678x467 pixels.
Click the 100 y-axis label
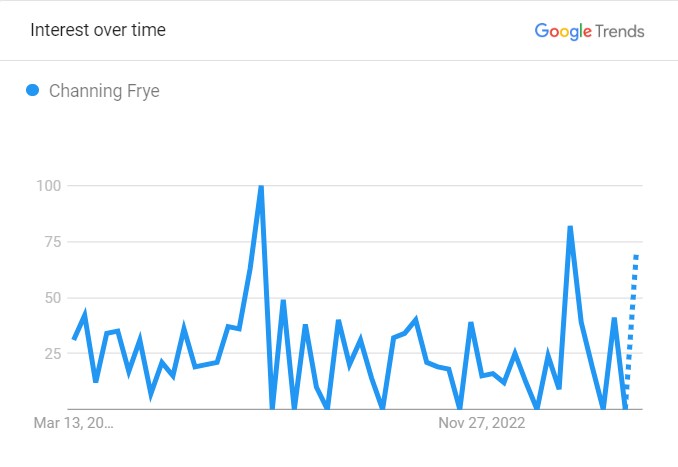click(x=48, y=186)
